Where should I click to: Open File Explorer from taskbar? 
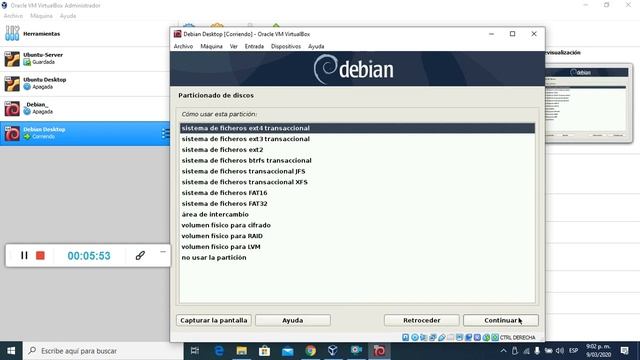pos(242,351)
